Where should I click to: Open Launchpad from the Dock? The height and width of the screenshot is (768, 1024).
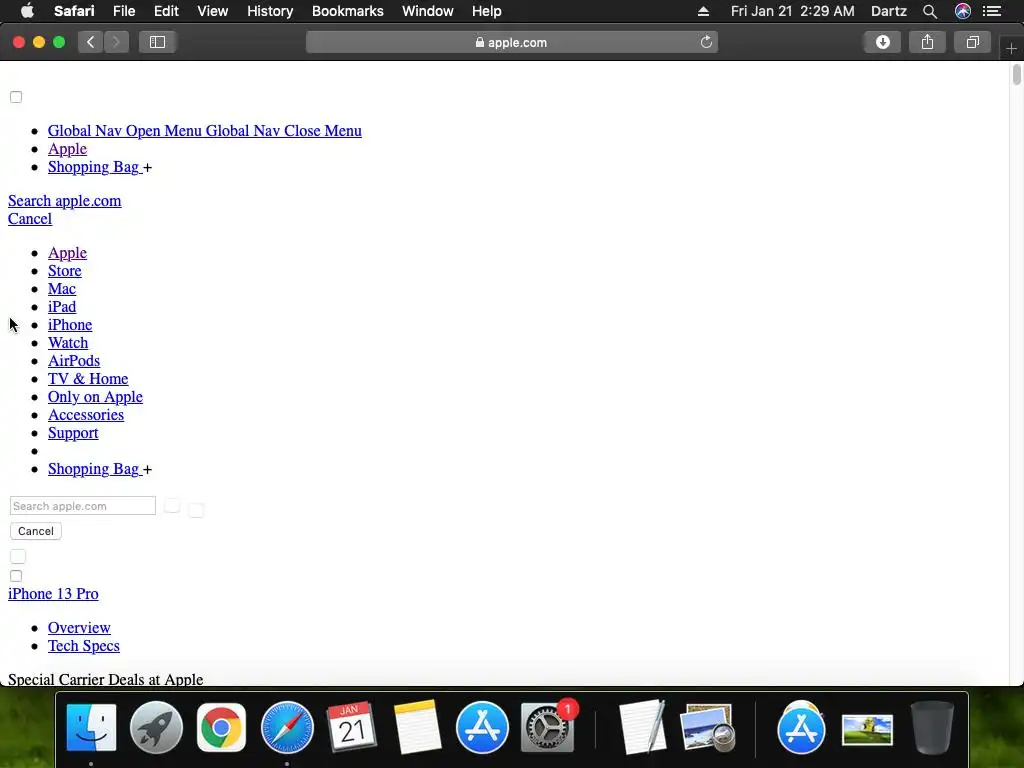click(156, 727)
